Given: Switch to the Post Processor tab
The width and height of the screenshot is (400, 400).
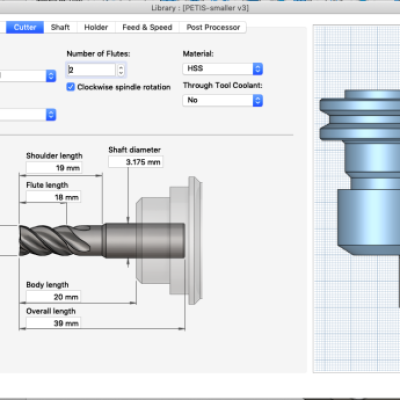Looking at the screenshot, I should [213, 27].
